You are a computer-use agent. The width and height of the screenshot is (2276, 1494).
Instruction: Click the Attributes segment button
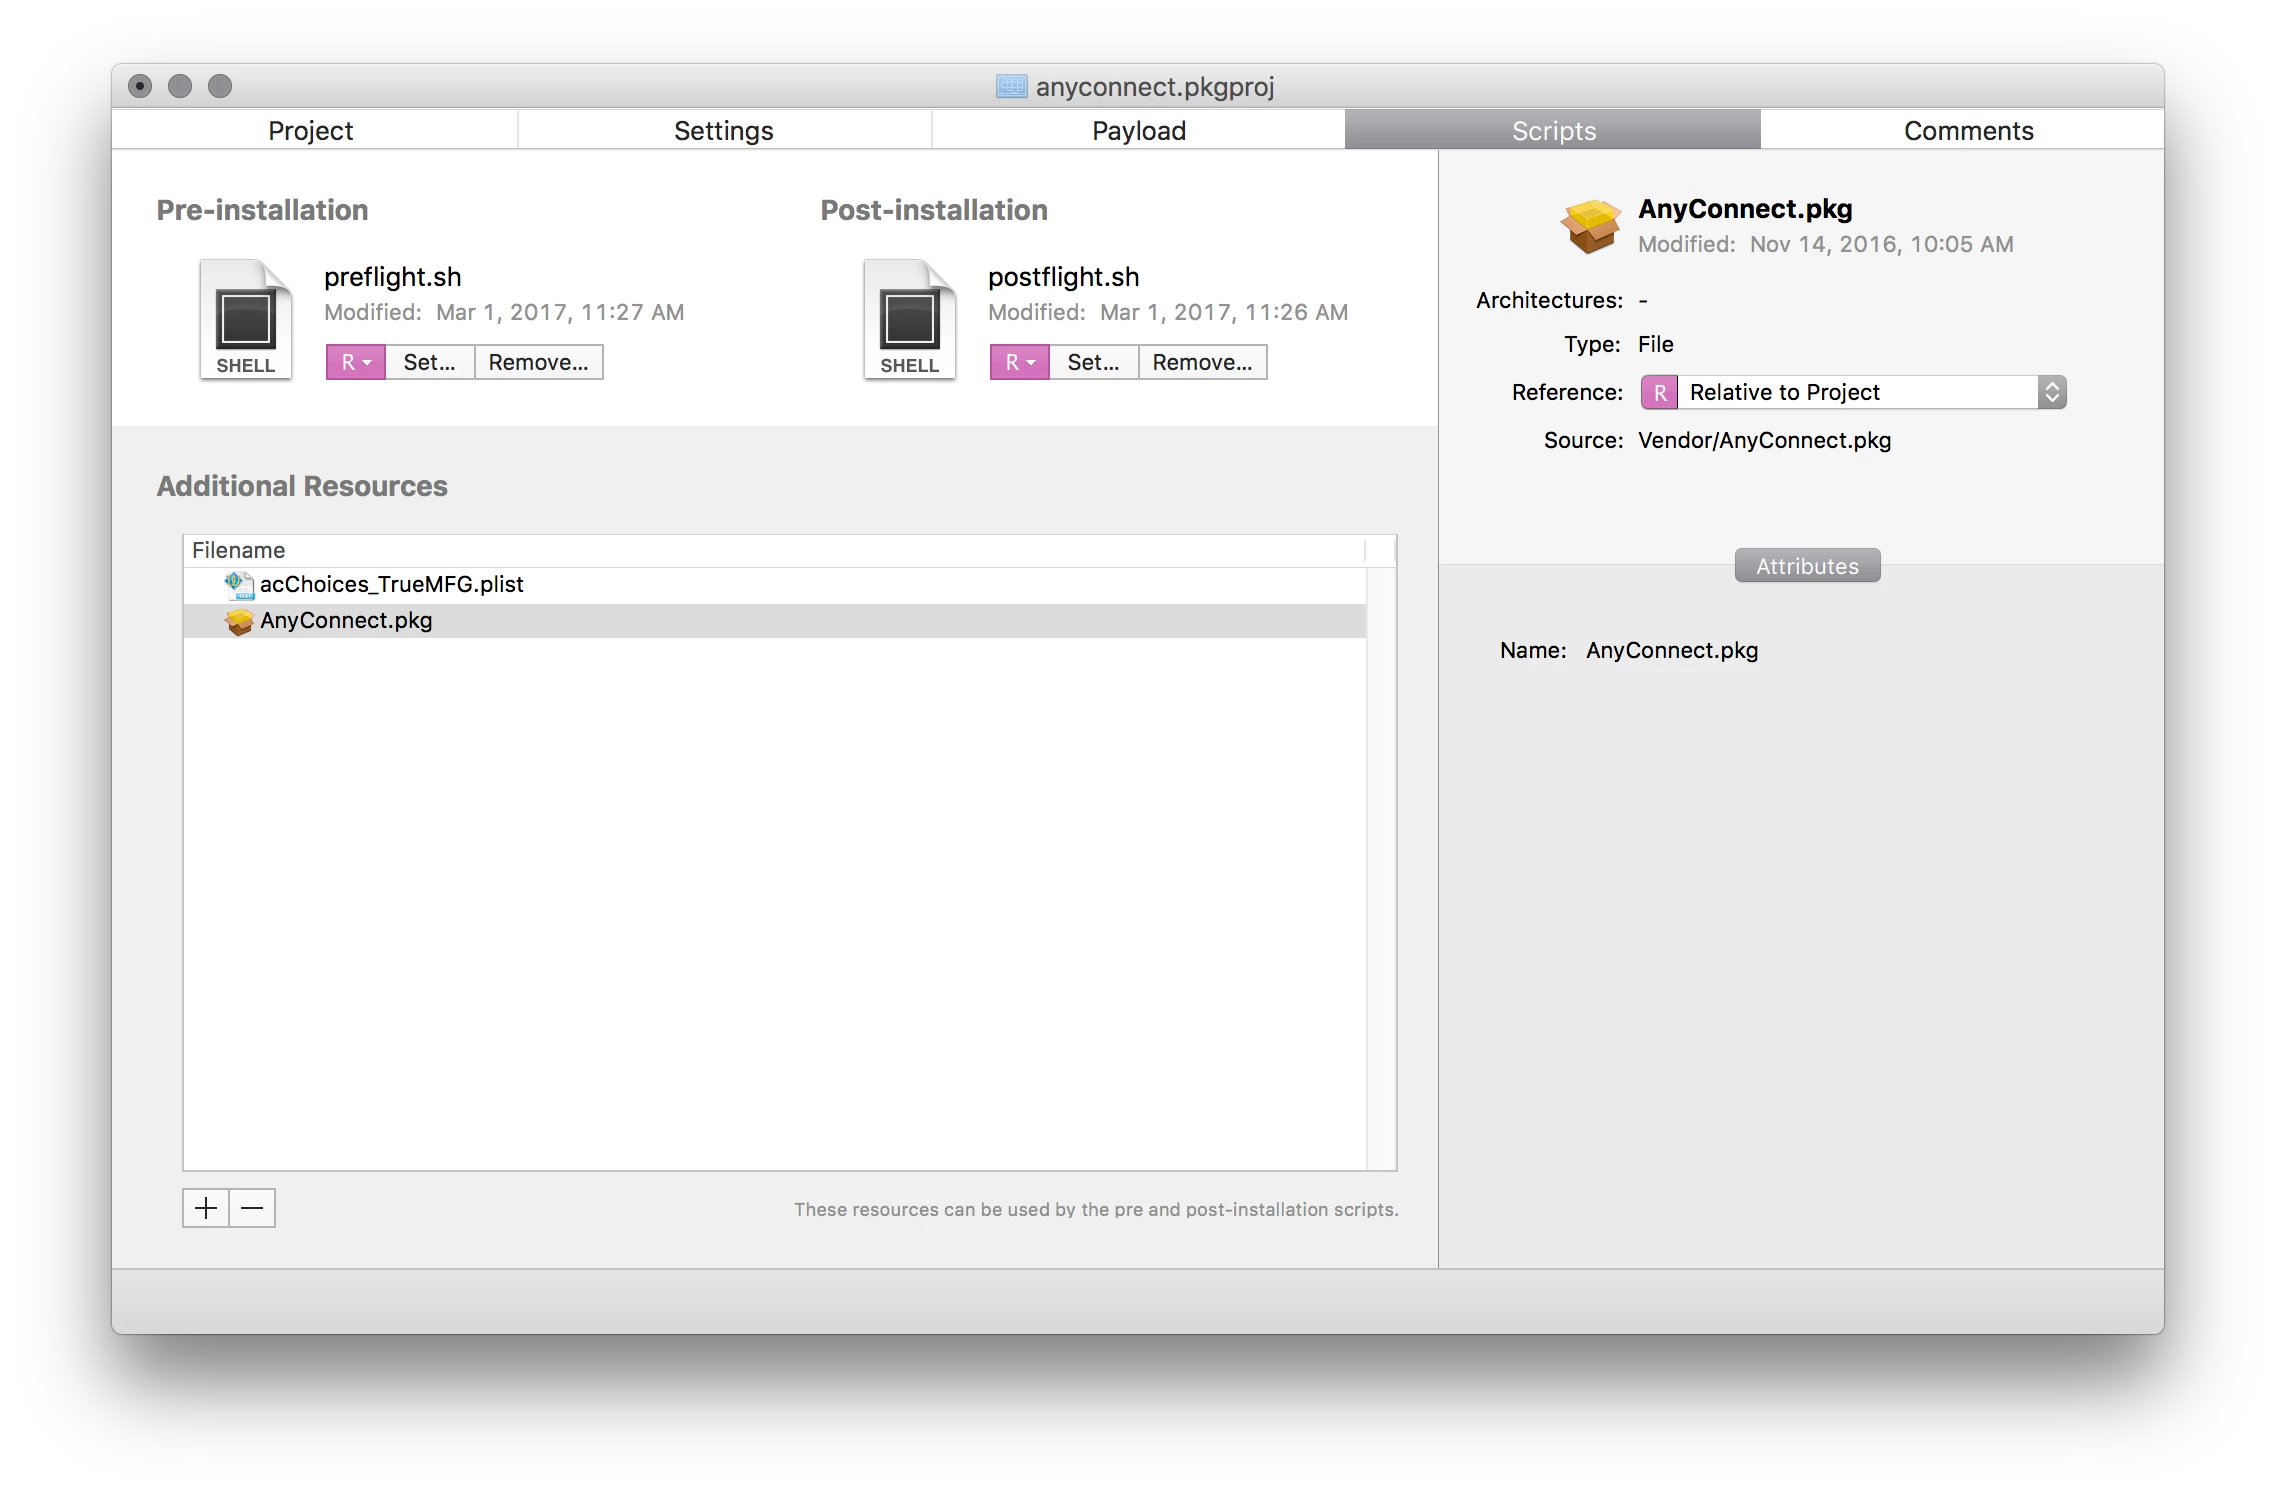point(1807,566)
